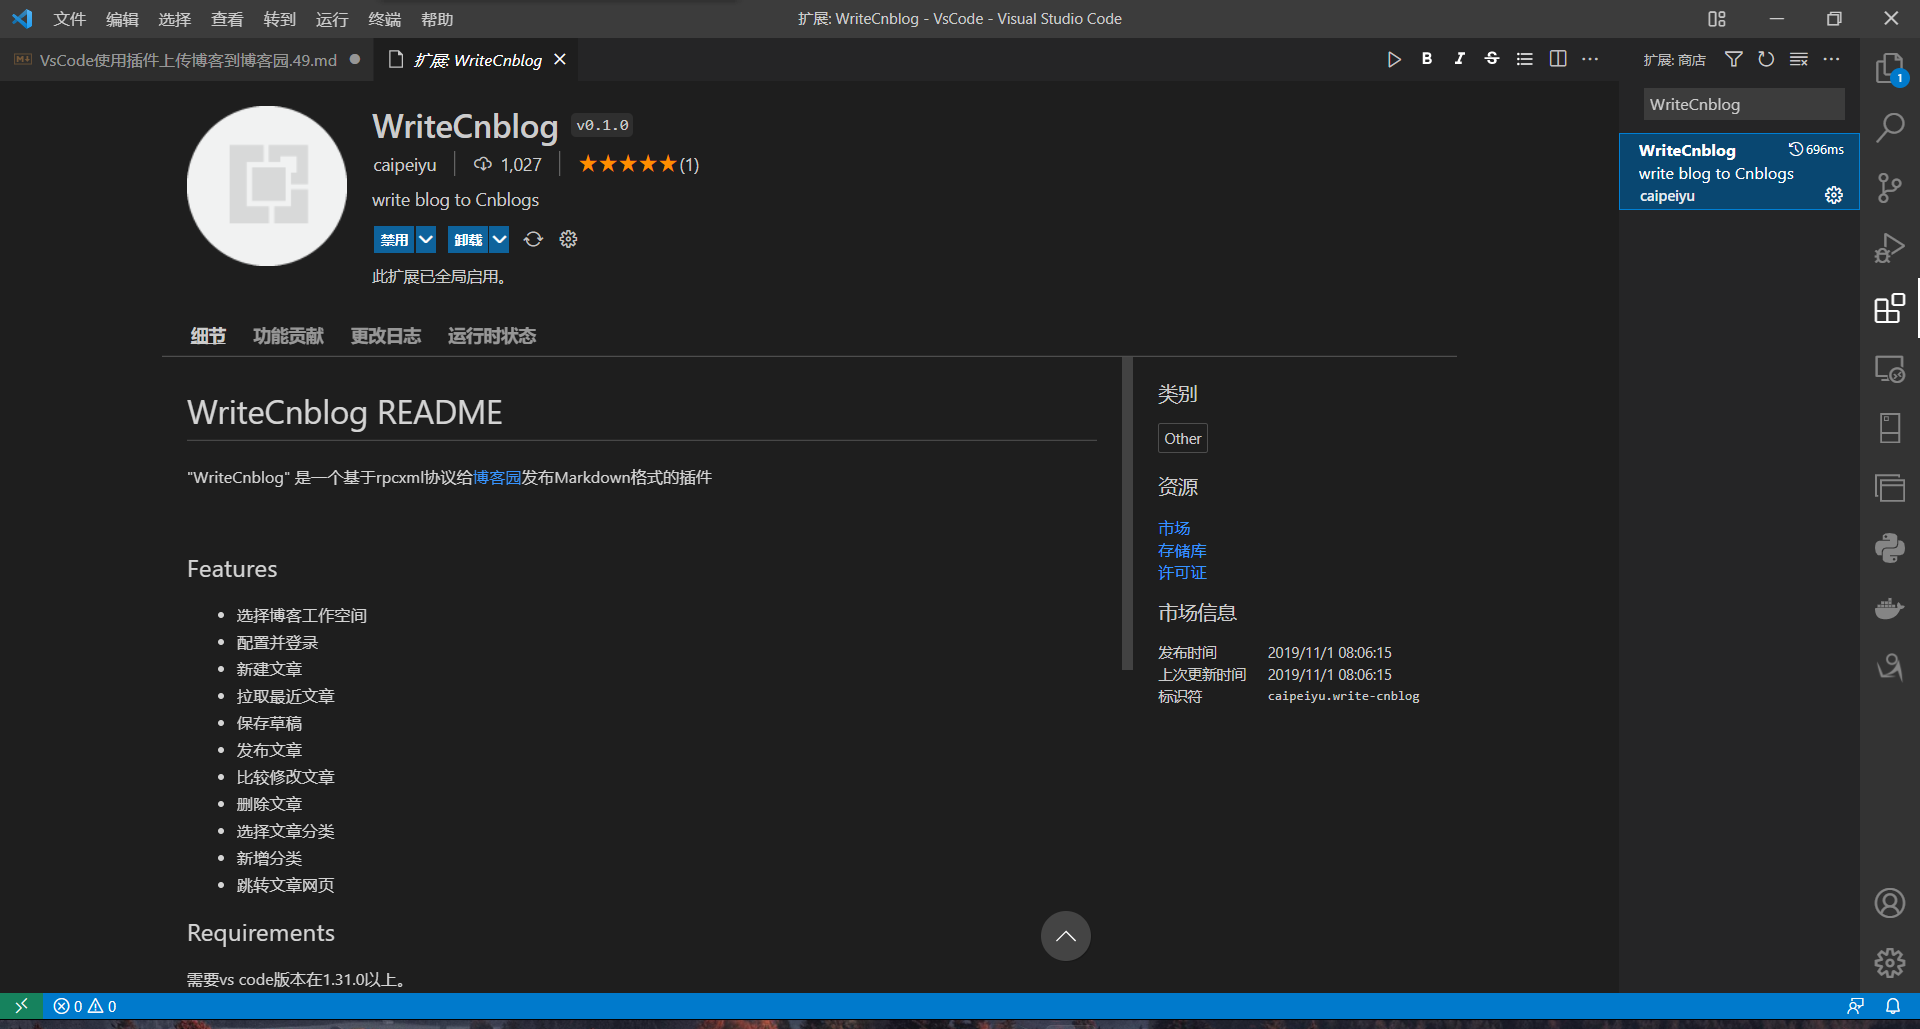Refresh the extensions list

[1766, 59]
